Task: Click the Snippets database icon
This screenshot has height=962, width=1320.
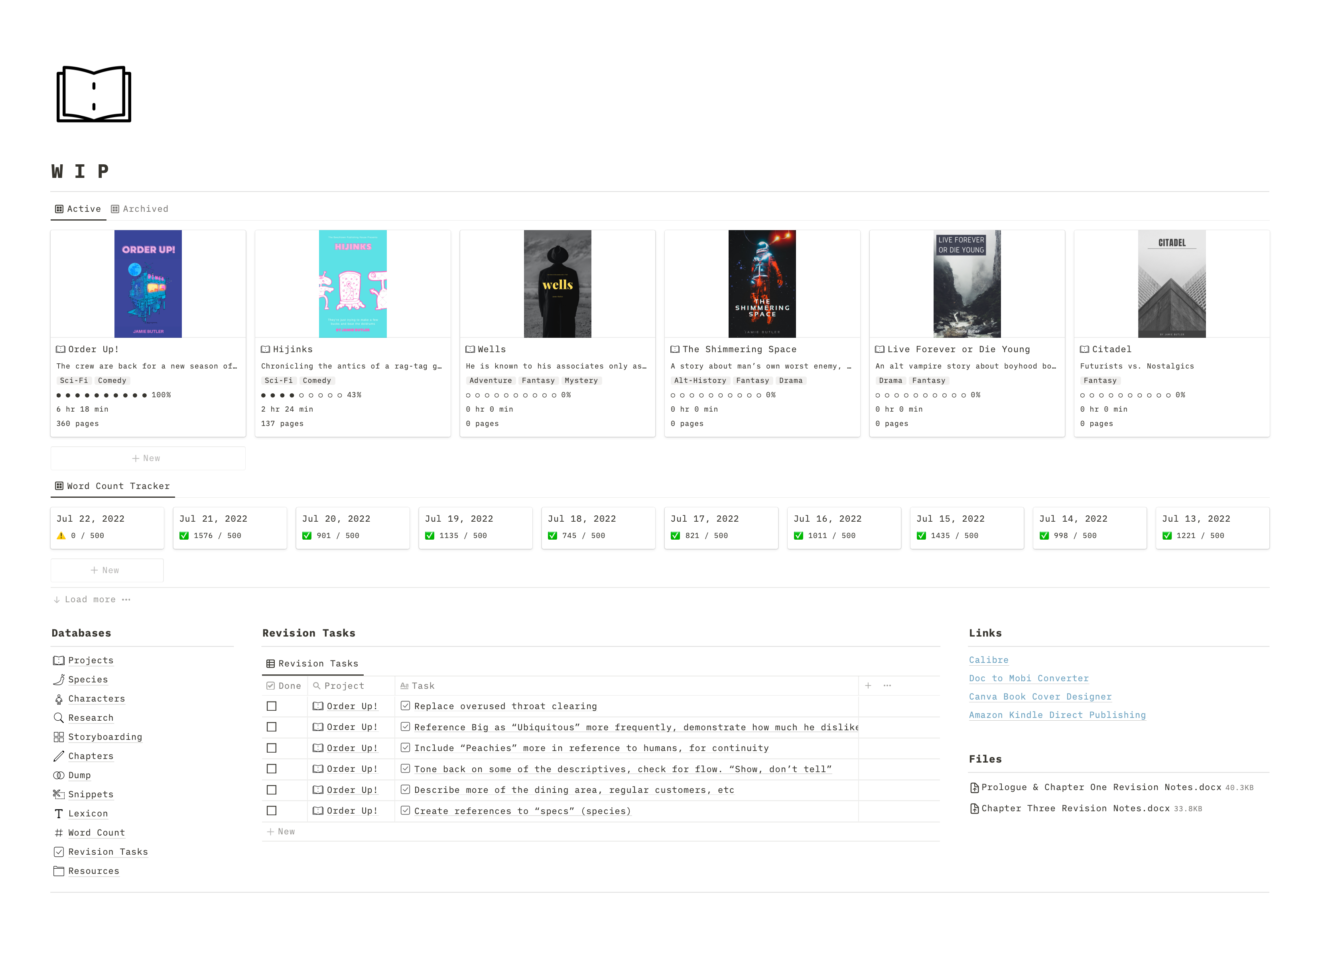Action: pyautogui.click(x=58, y=794)
